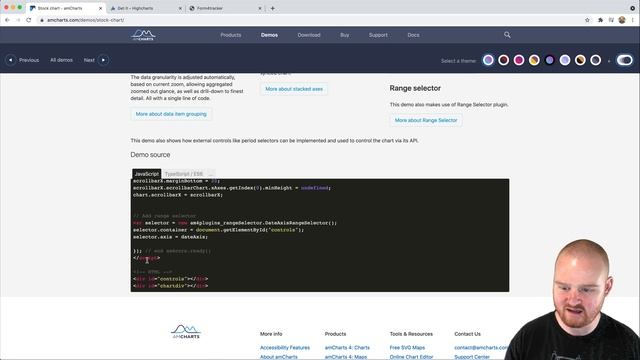The image size is (640, 360).
Task: Open the Demos menu
Action: tap(269, 35)
